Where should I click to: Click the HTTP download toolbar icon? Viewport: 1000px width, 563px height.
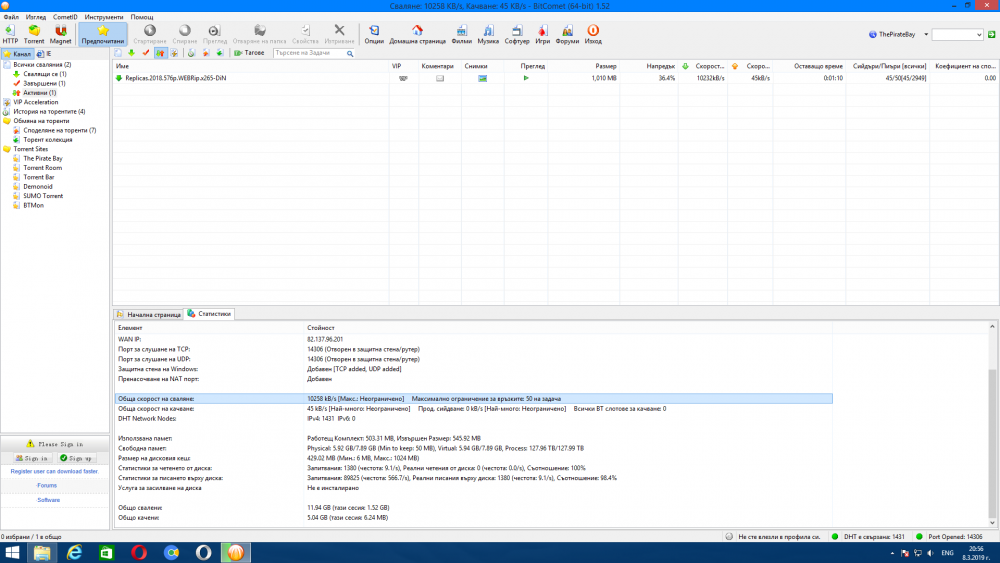pyautogui.click(x=10, y=34)
